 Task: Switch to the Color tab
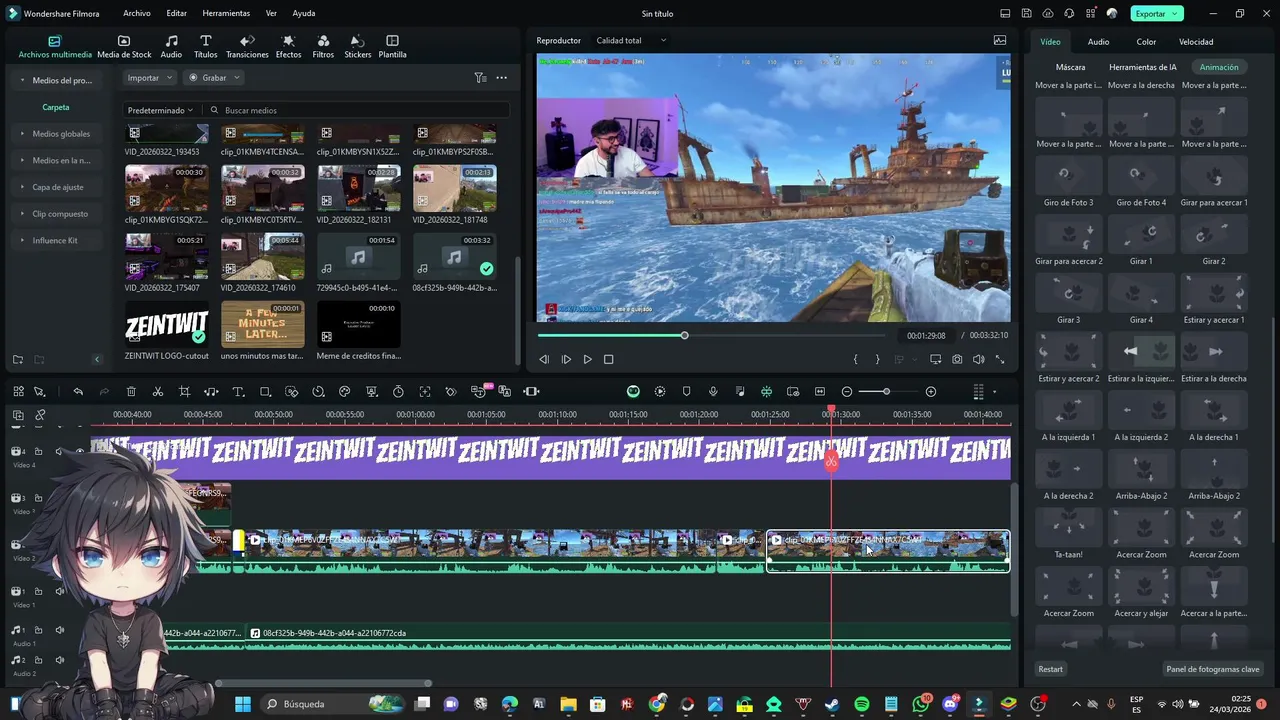(1146, 42)
